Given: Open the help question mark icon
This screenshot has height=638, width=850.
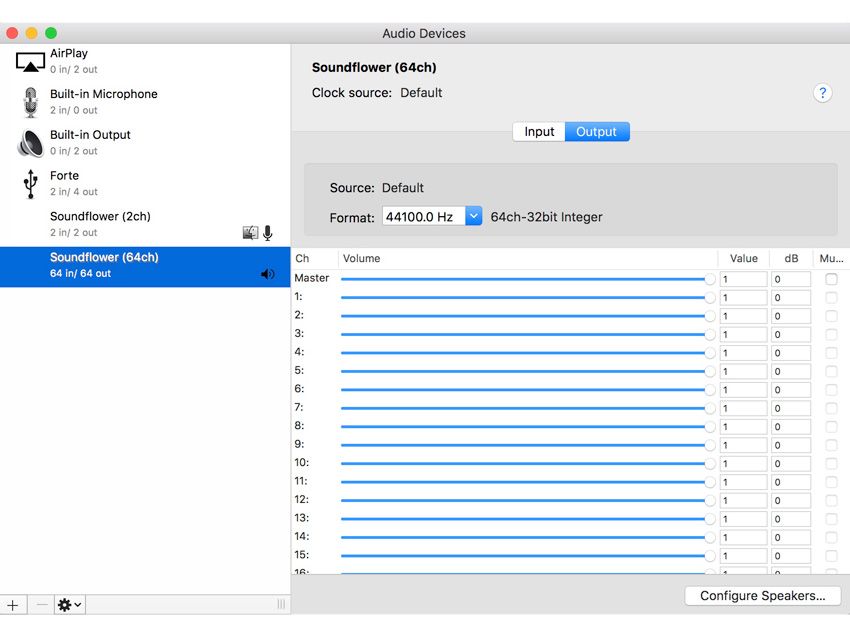Looking at the screenshot, I should pos(823,92).
